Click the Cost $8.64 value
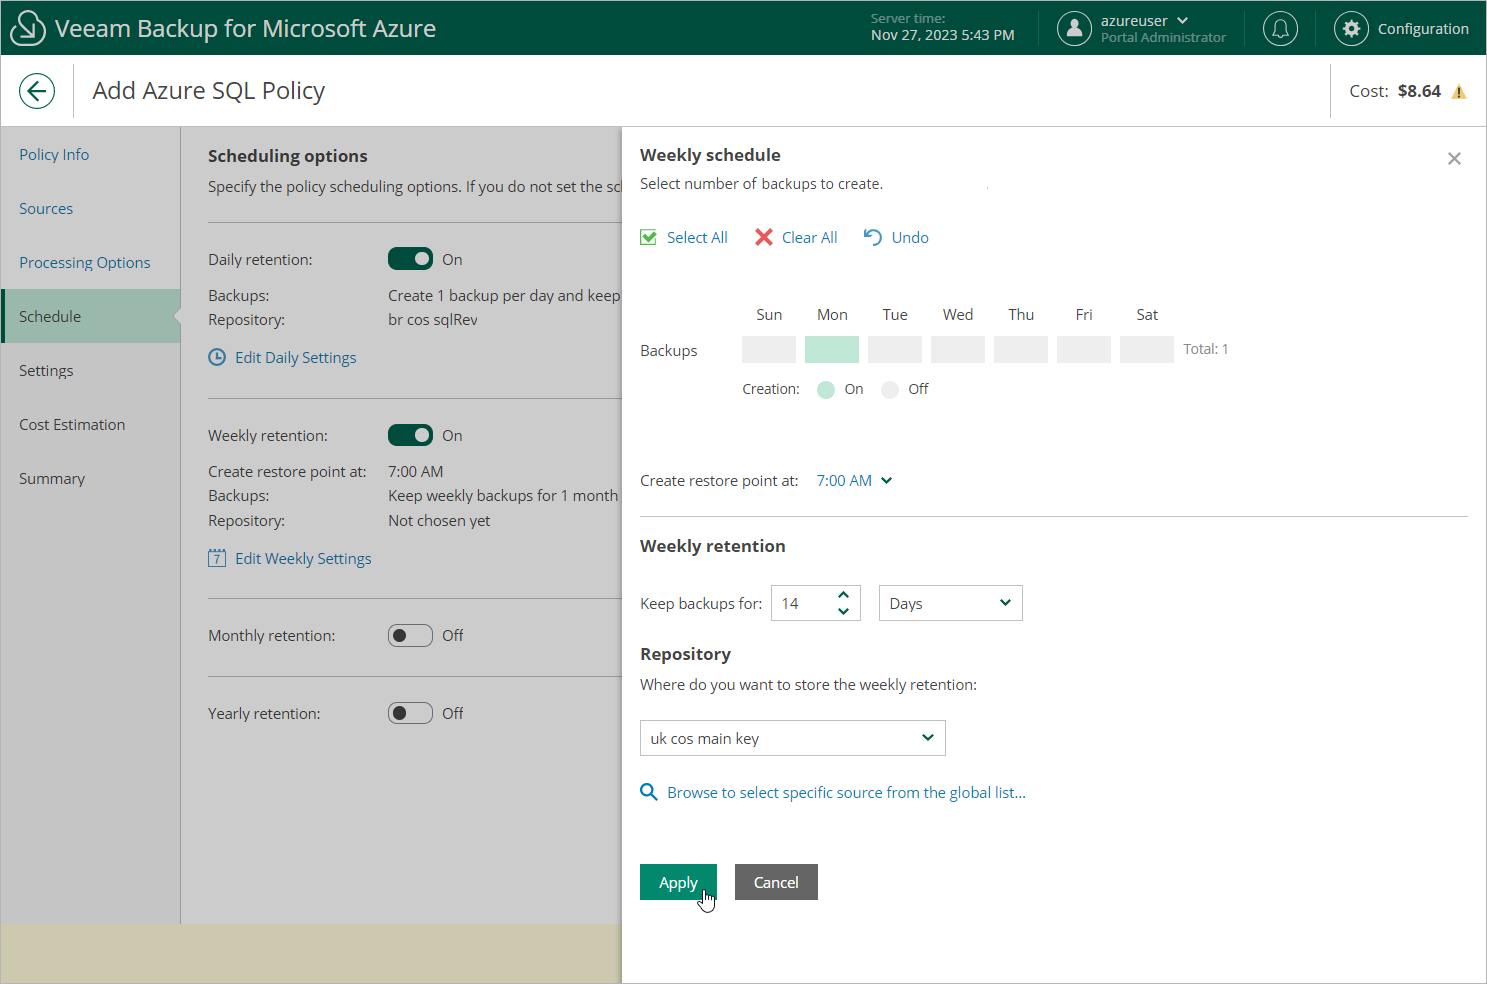1487x984 pixels. coord(1419,91)
